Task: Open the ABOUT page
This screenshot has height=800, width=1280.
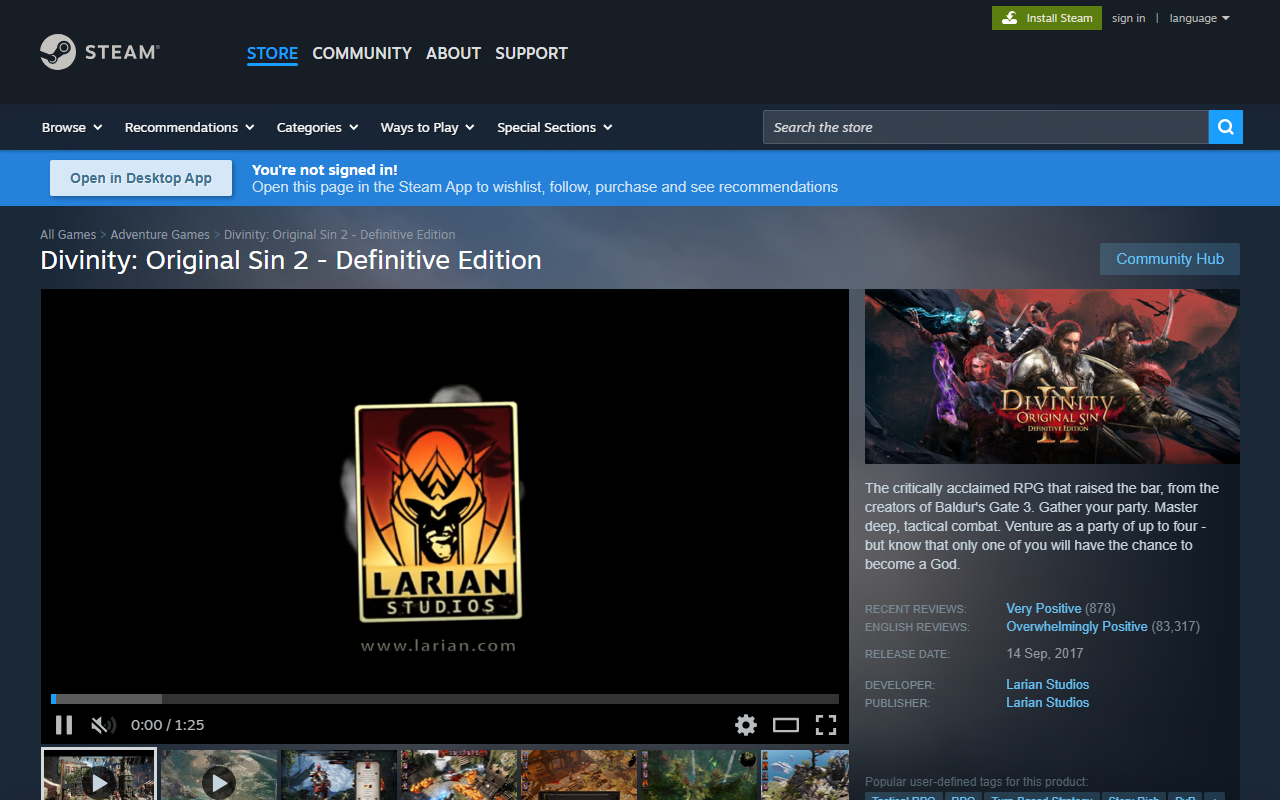Action: (x=453, y=53)
